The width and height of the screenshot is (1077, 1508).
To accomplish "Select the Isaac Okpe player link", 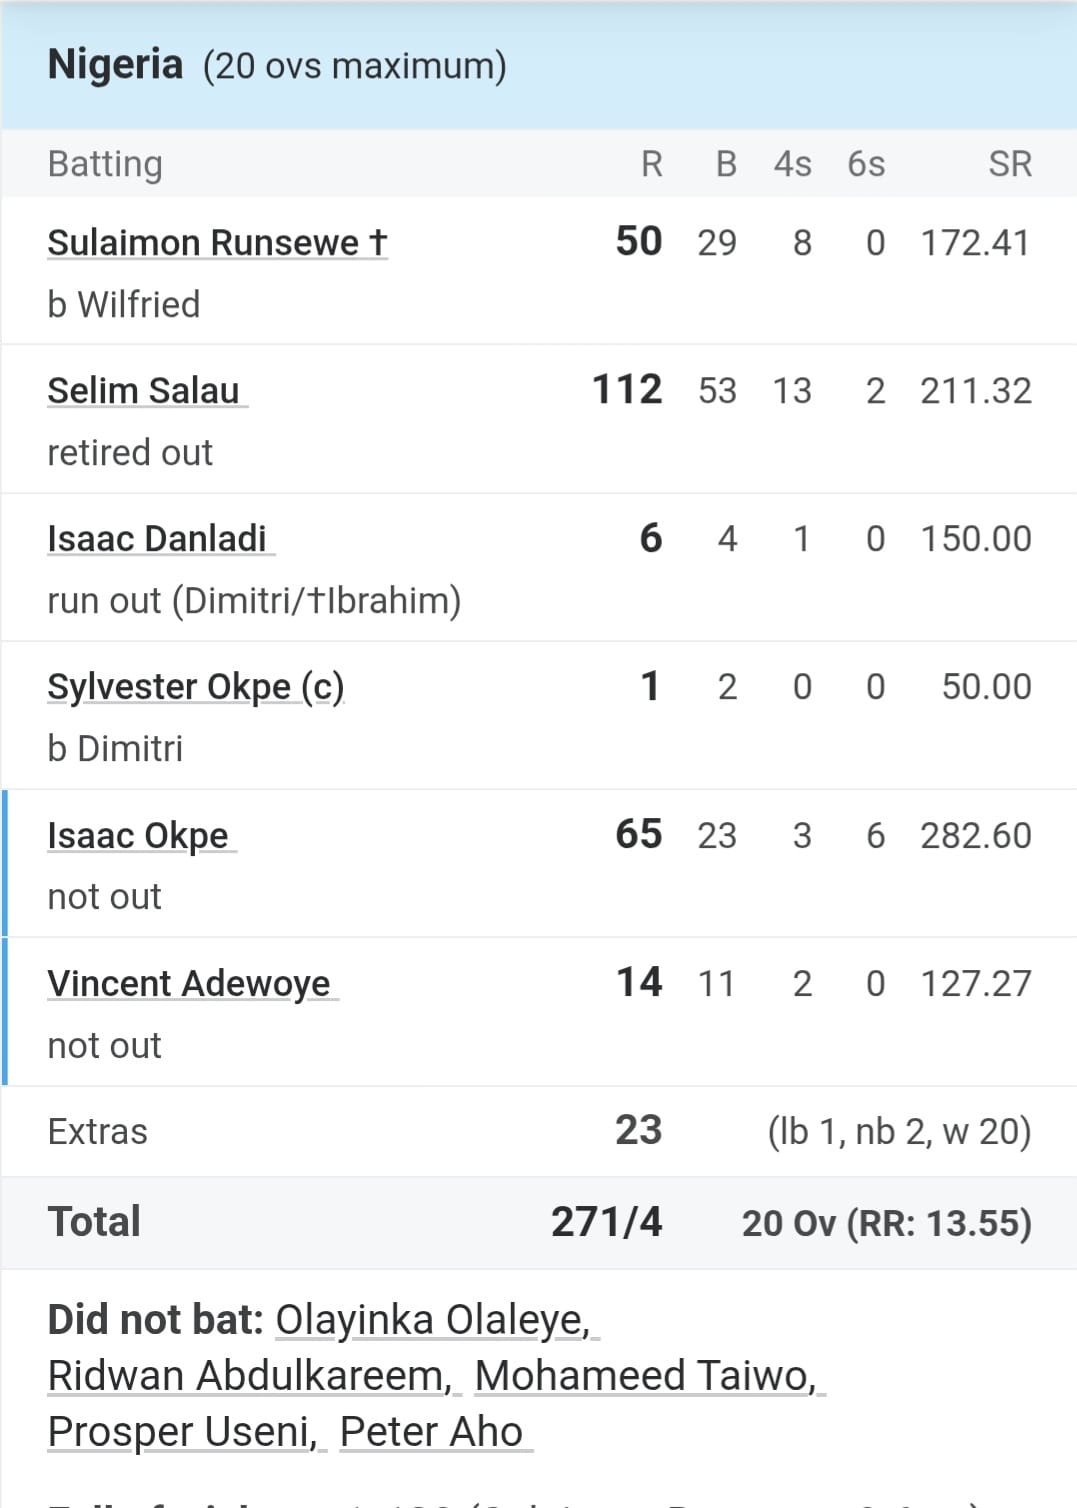I will point(138,835).
